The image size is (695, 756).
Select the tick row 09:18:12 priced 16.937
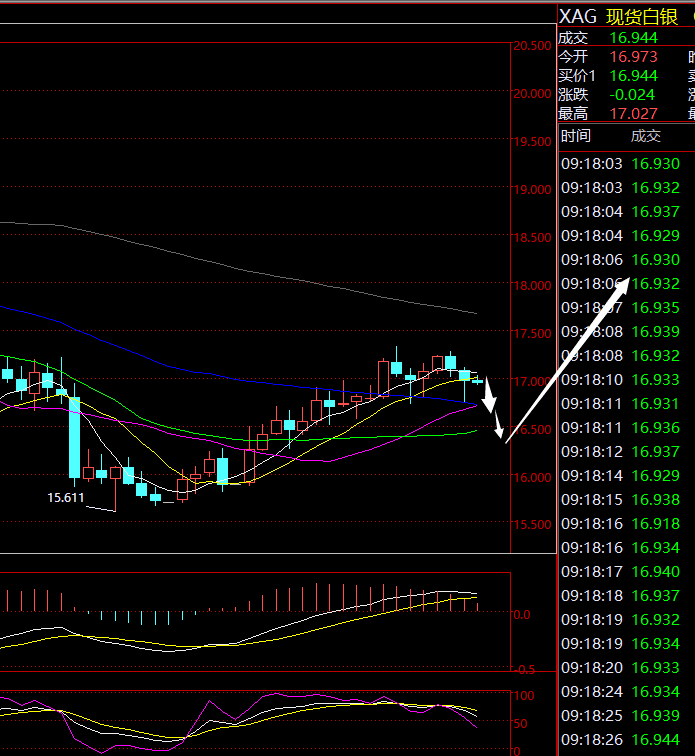620,452
